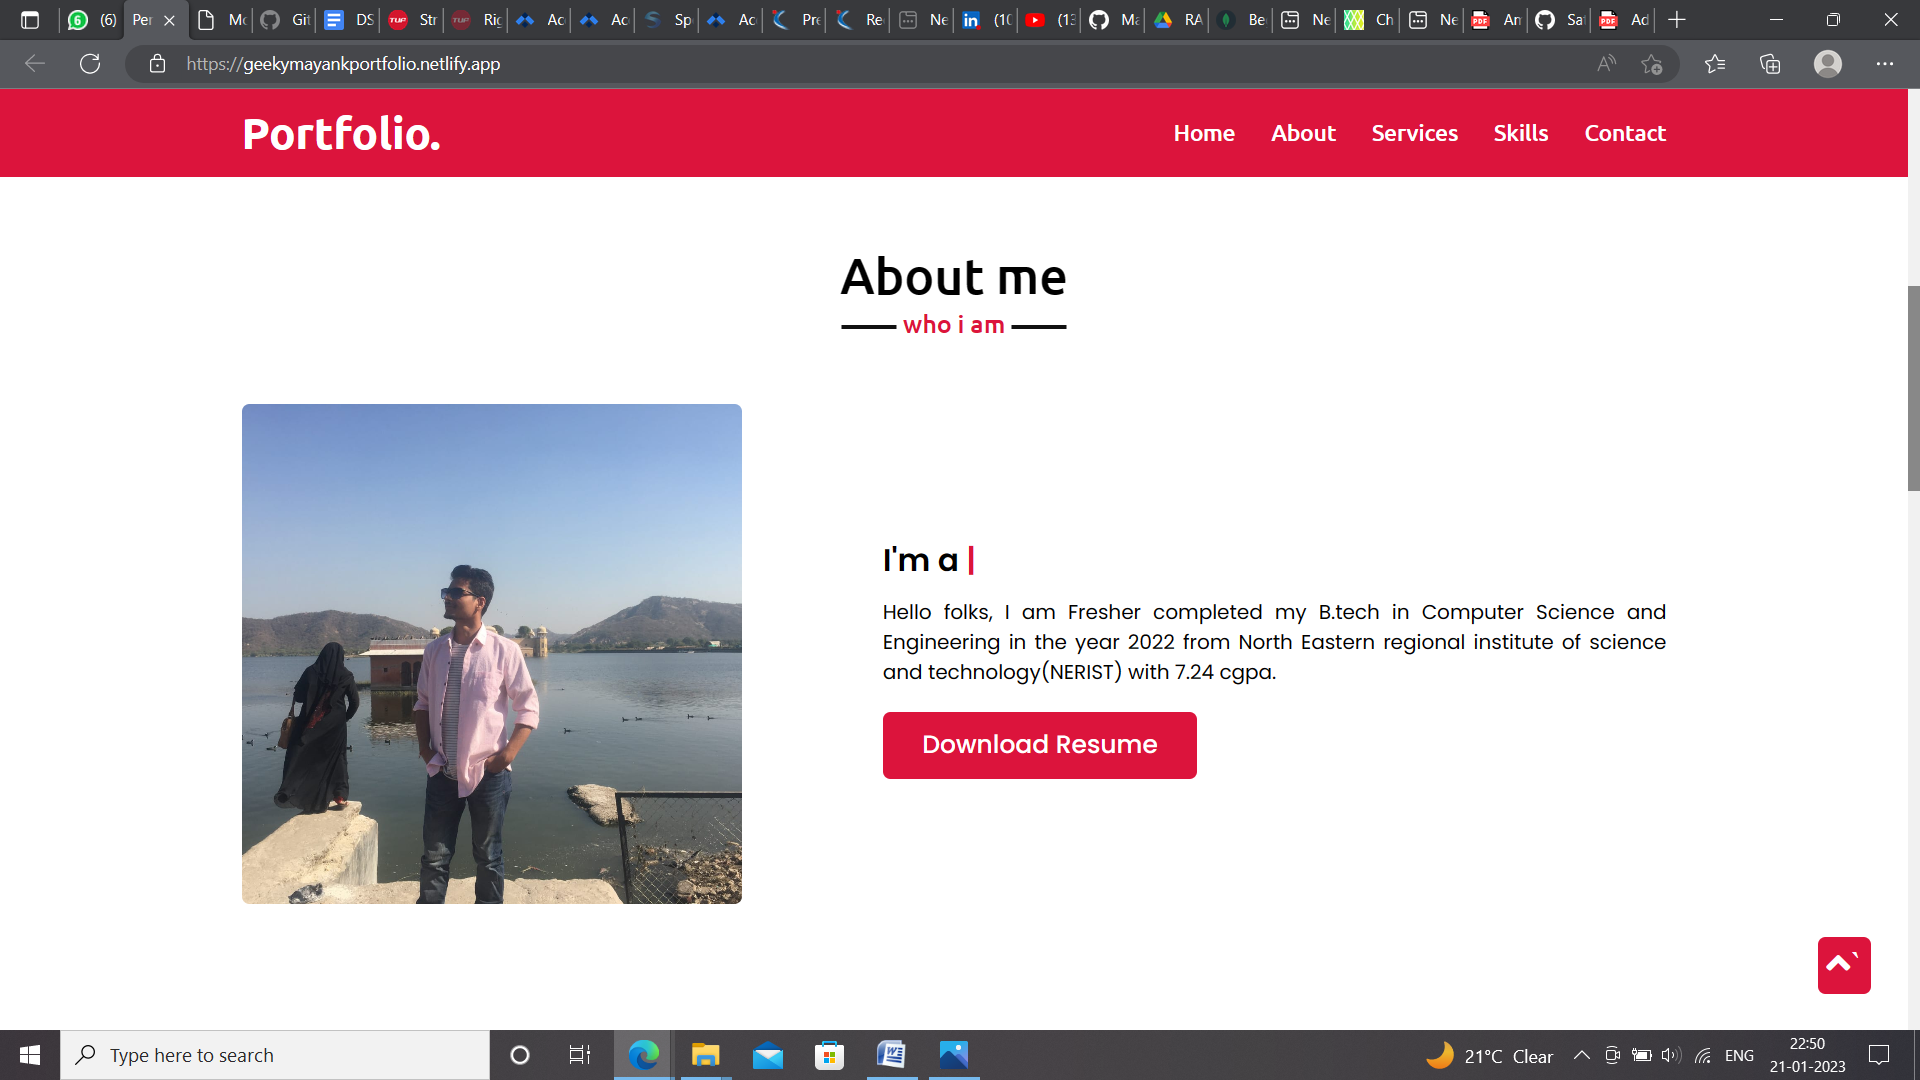
Task: Expand the system tray hidden icons chevron
Action: (1582, 1055)
